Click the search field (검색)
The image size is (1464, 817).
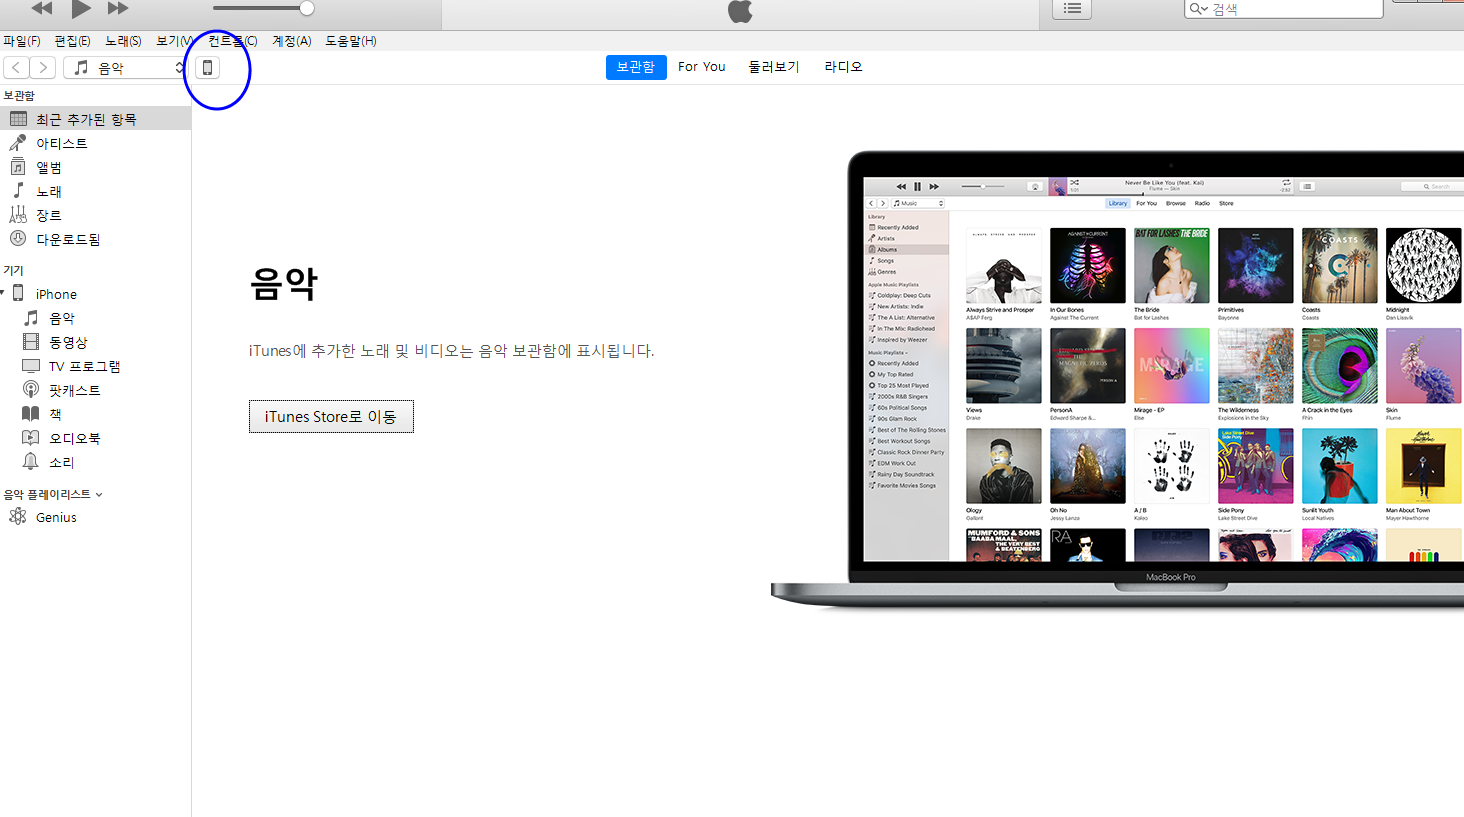click(1284, 8)
